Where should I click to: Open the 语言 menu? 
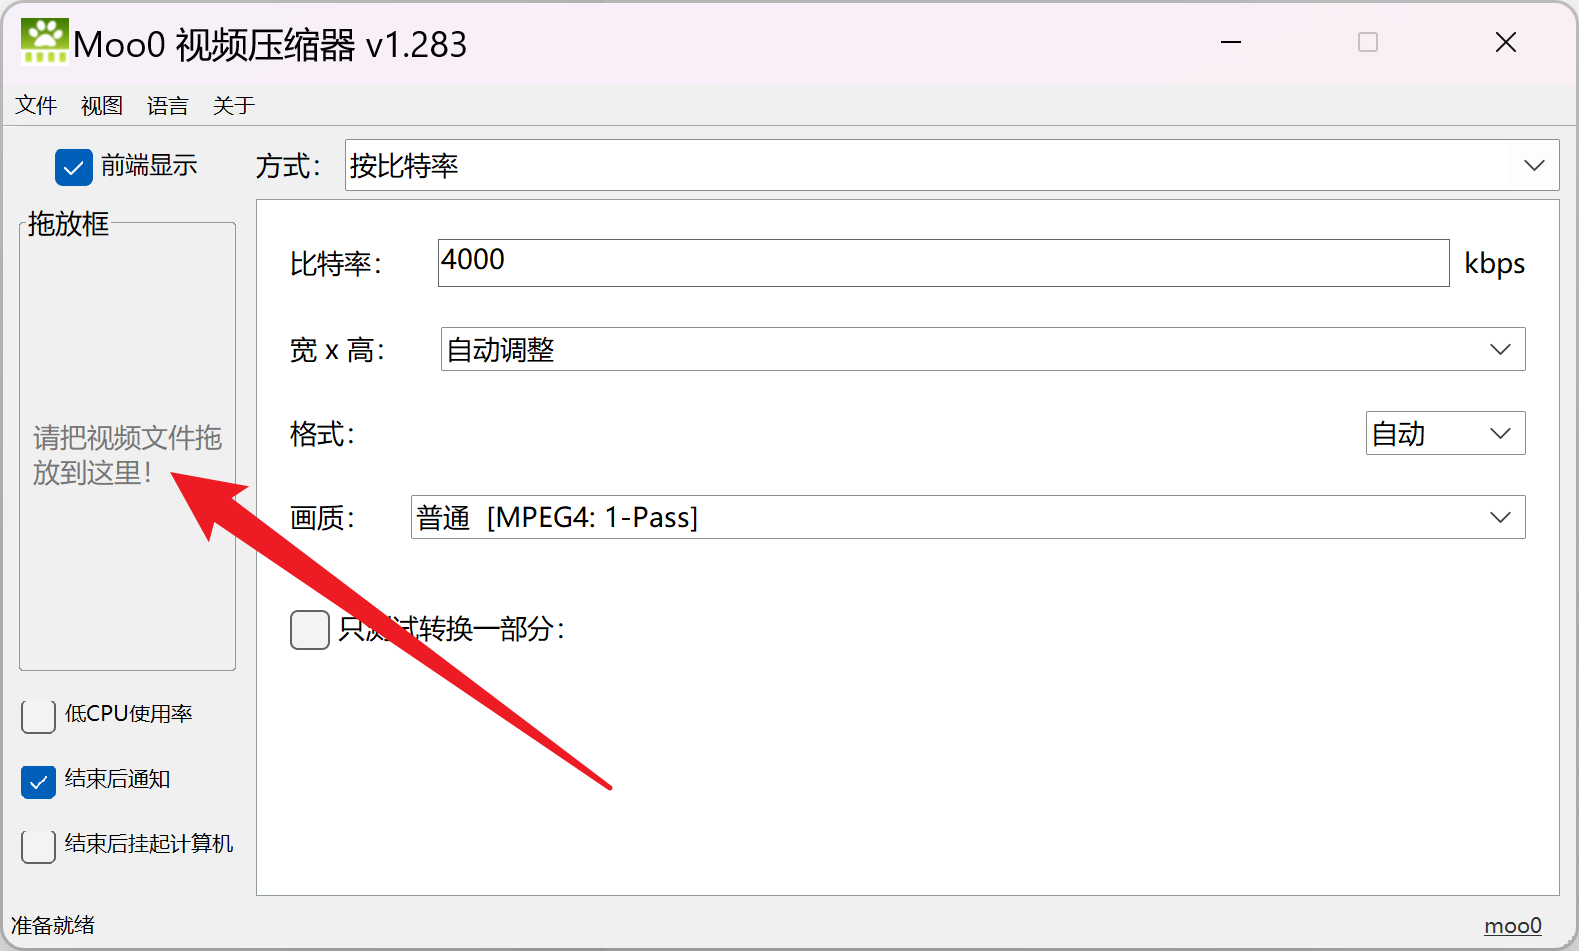168,106
